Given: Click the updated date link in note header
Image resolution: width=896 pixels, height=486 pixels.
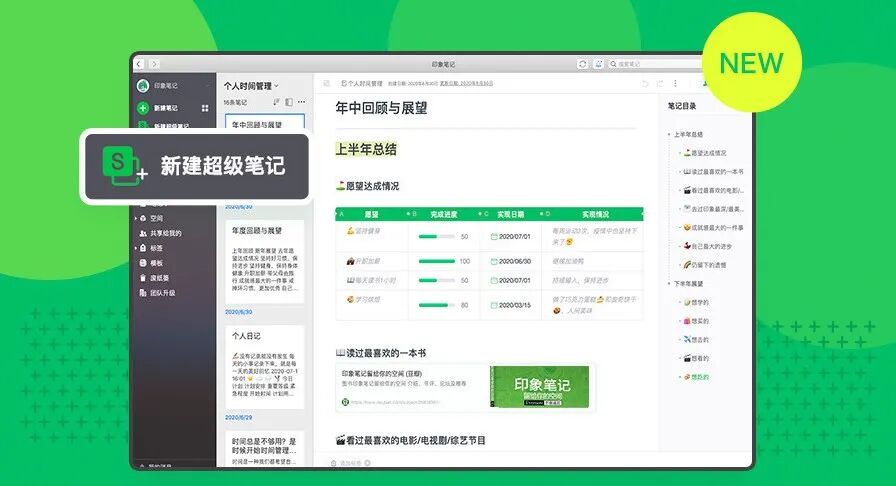Looking at the screenshot, I should coord(466,83).
